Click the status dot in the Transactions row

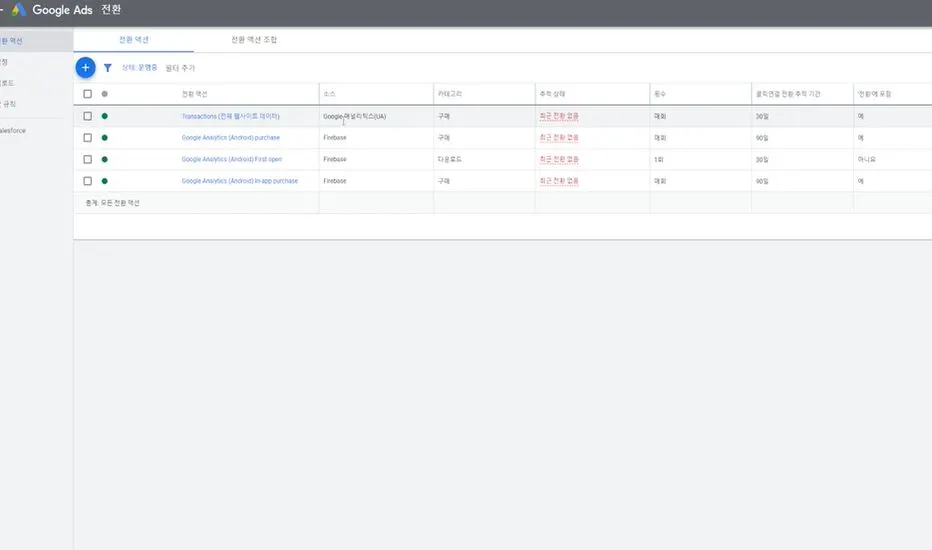pos(105,116)
